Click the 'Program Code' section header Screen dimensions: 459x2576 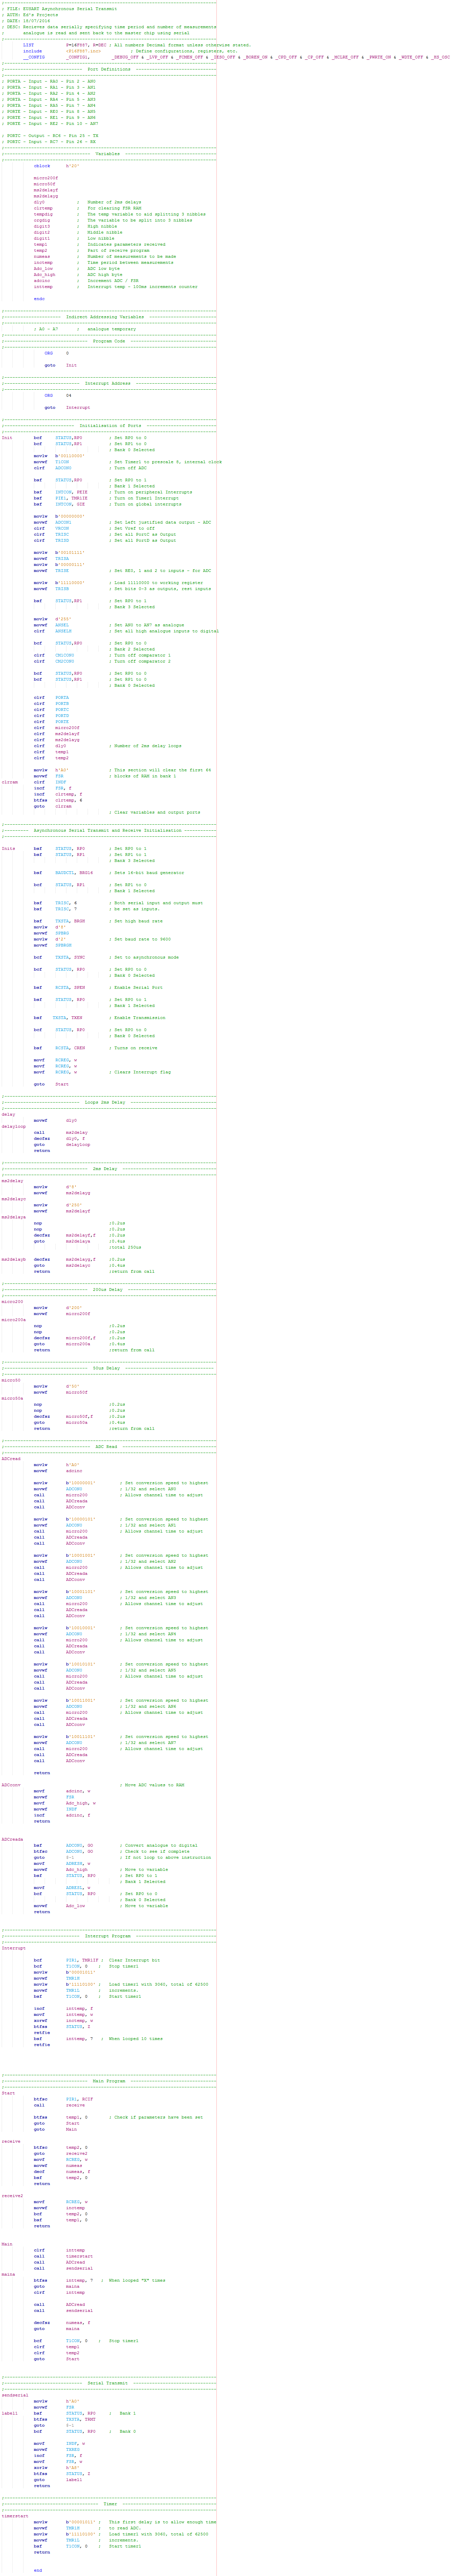pyautogui.click(x=109, y=341)
